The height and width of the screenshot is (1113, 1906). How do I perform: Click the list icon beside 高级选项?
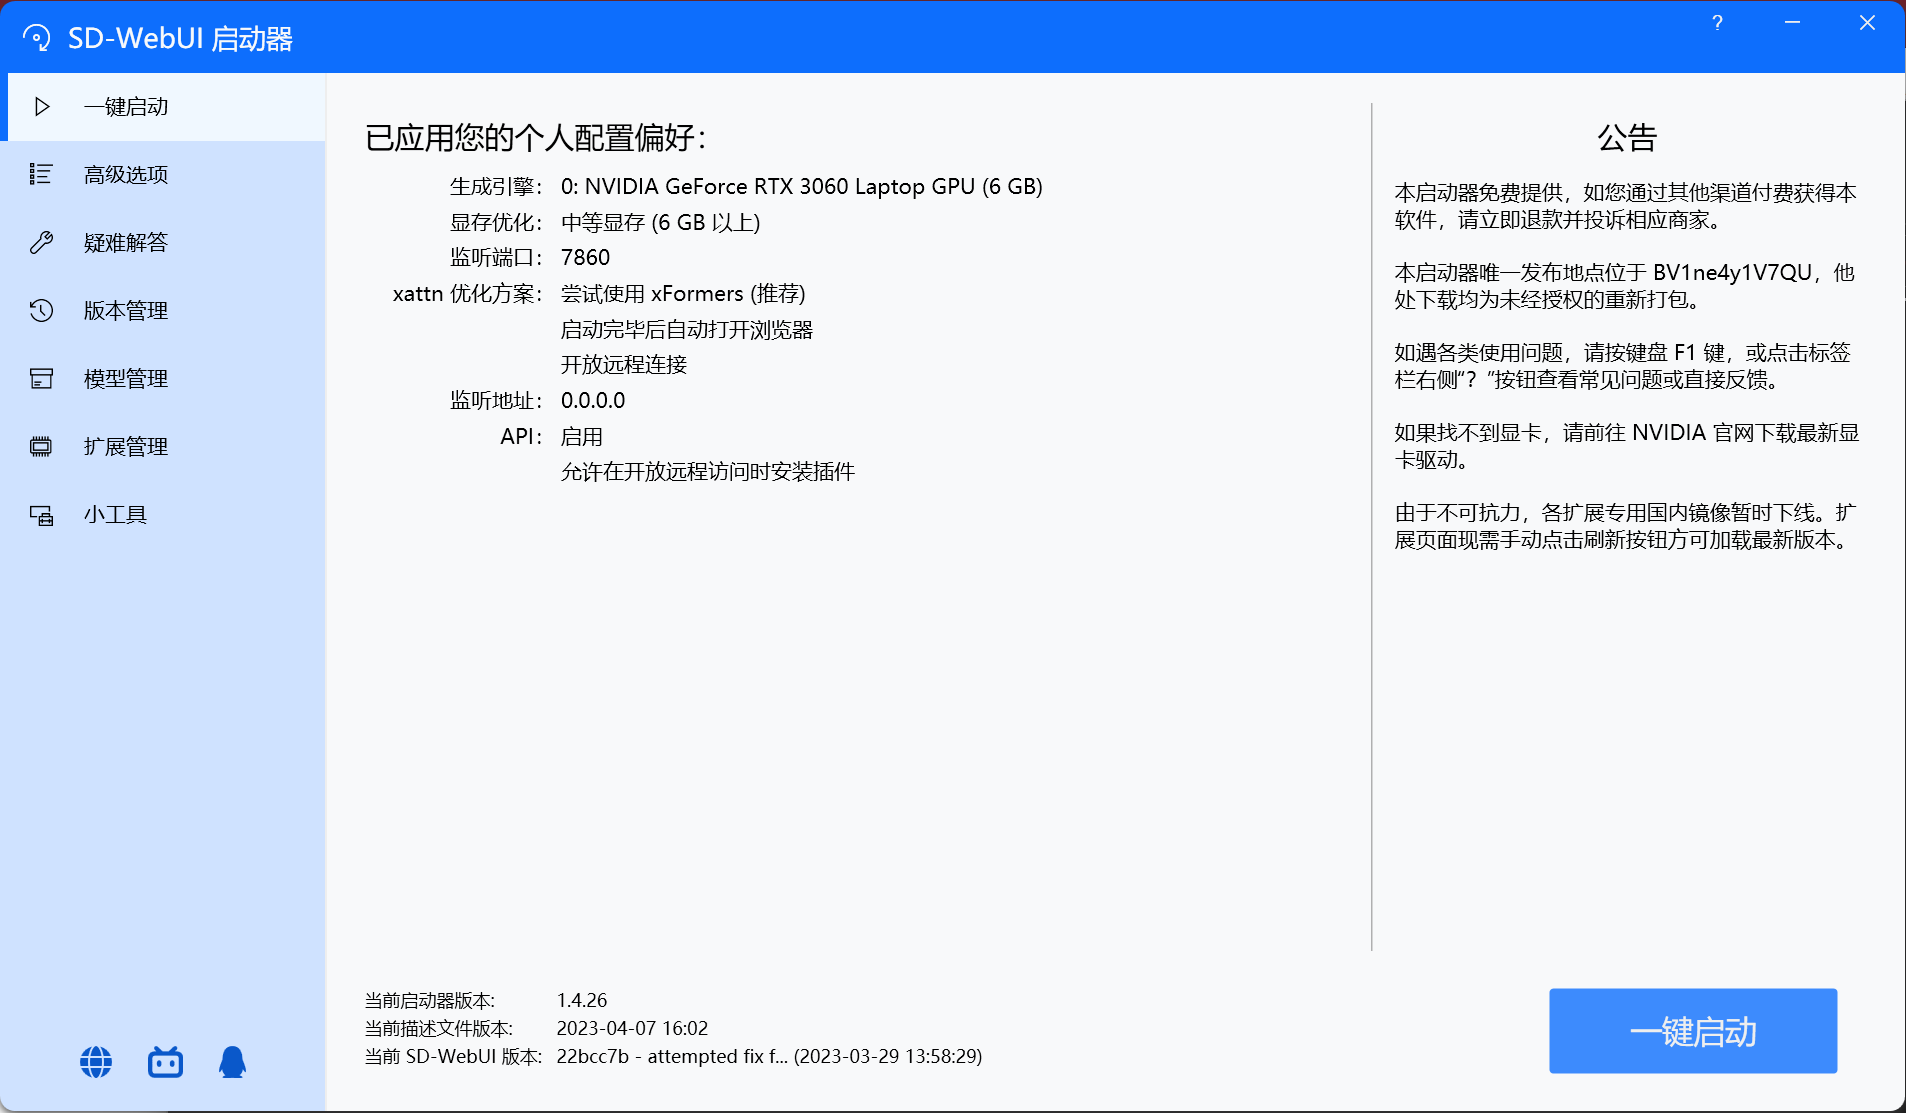tap(41, 174)
